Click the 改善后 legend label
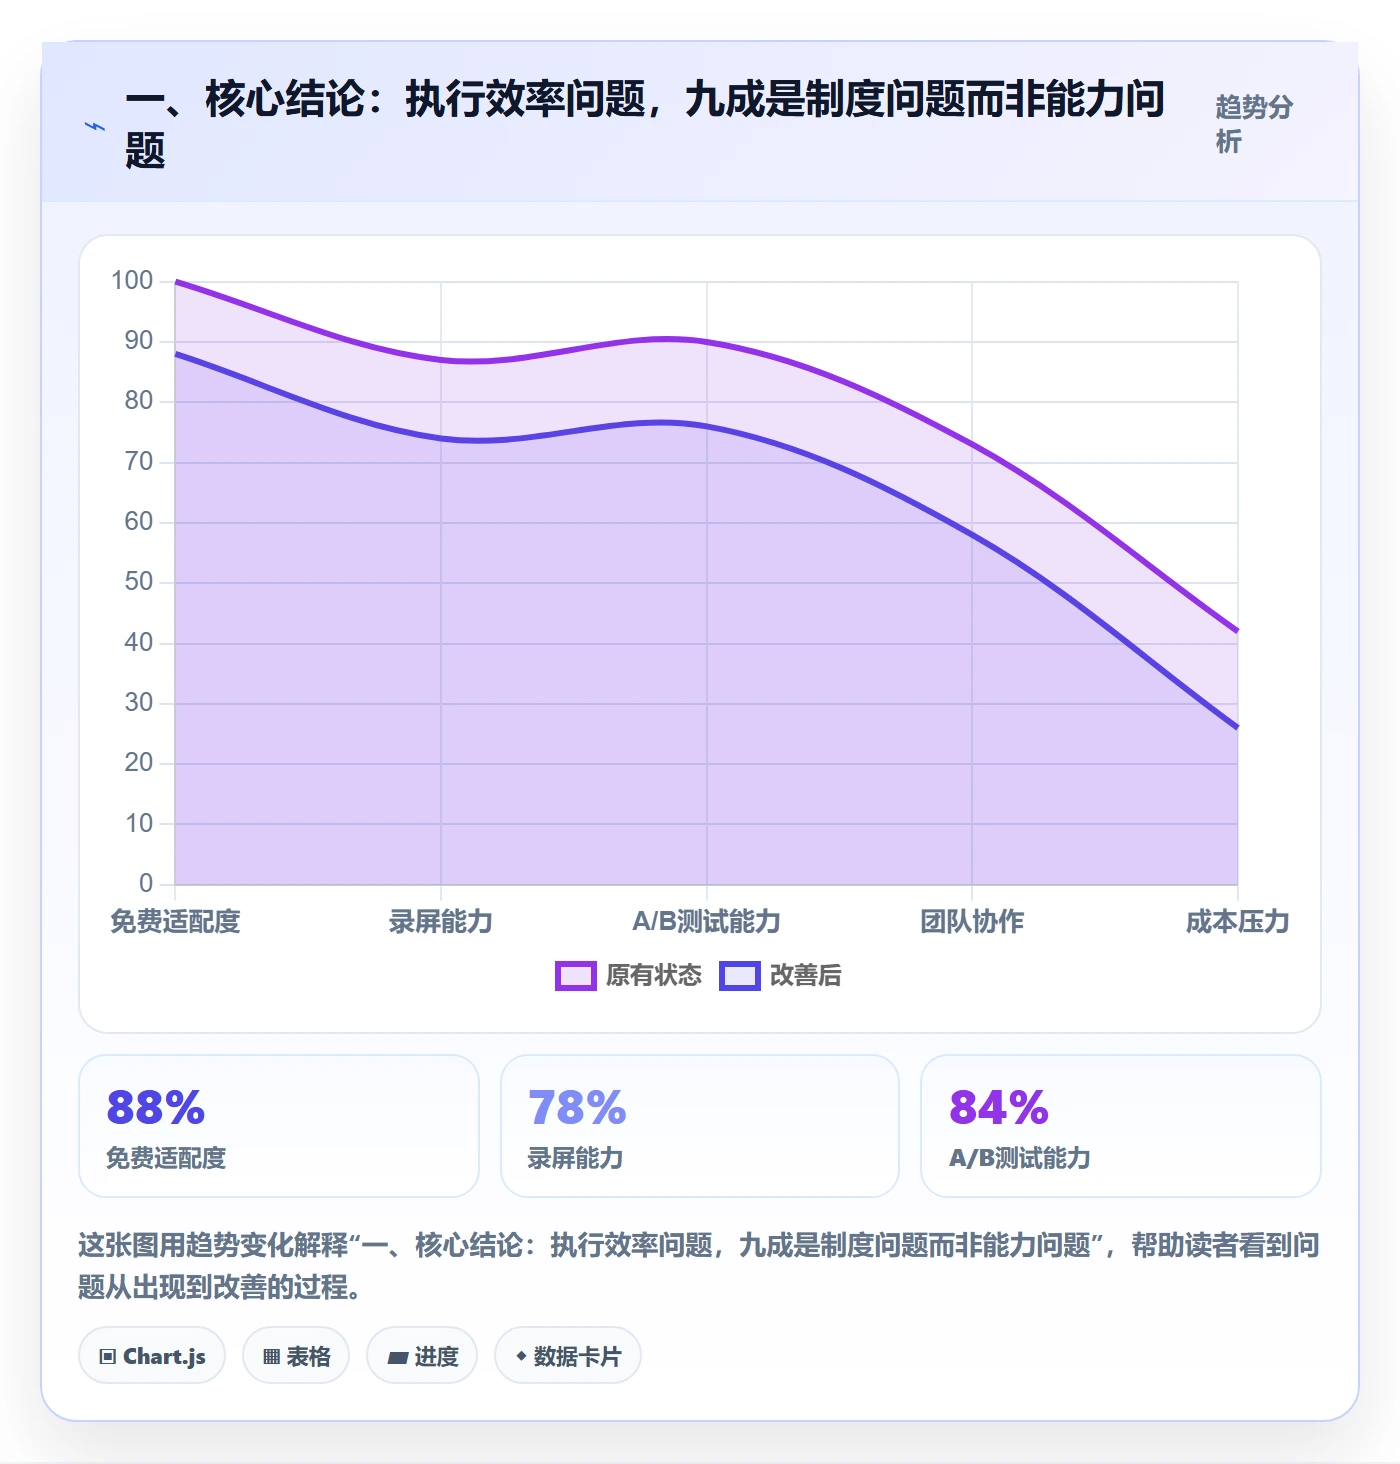Image resolution: width=1400 pixels, height=1464 pixels. coord(806,976)
